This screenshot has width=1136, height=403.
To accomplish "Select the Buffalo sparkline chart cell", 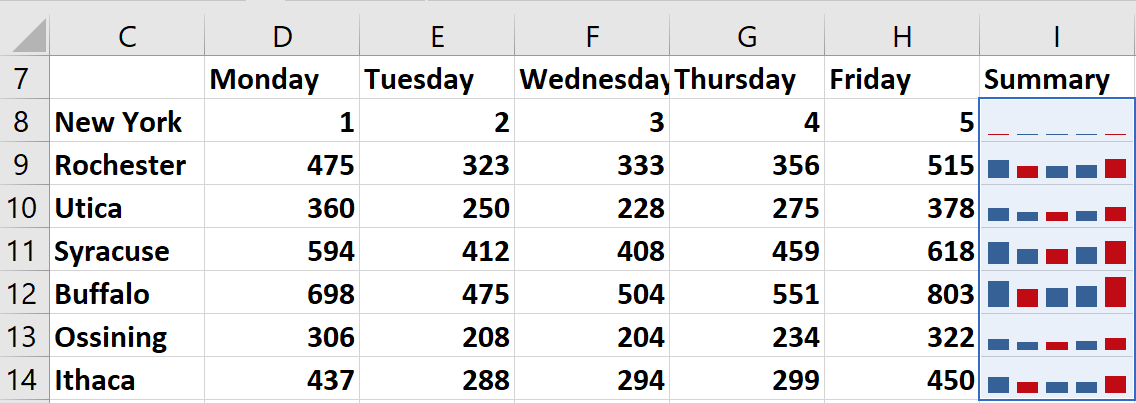I will (1057, 294).
